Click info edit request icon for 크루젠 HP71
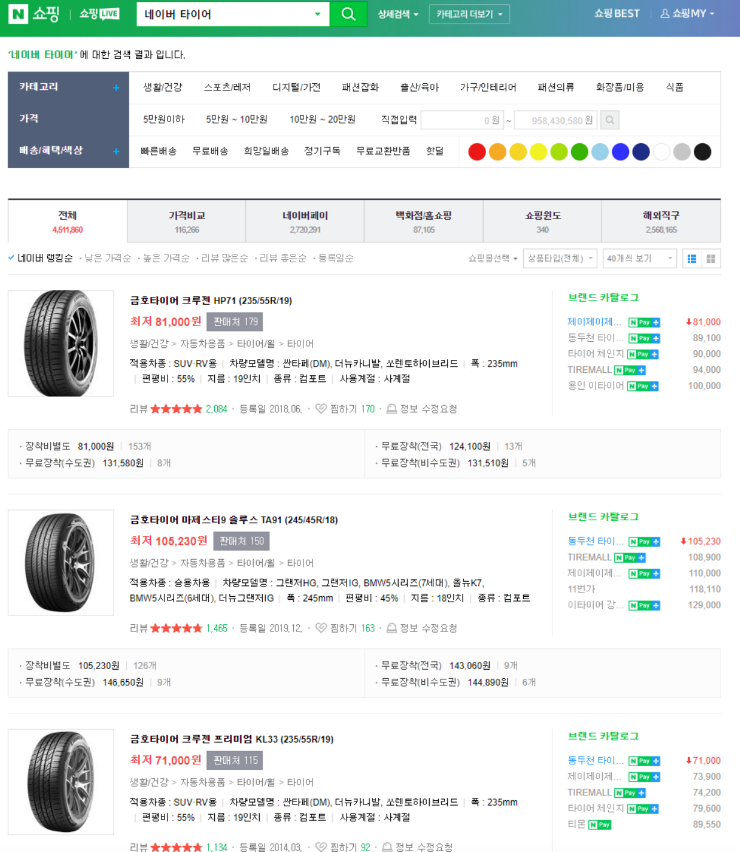 (391, 409)
